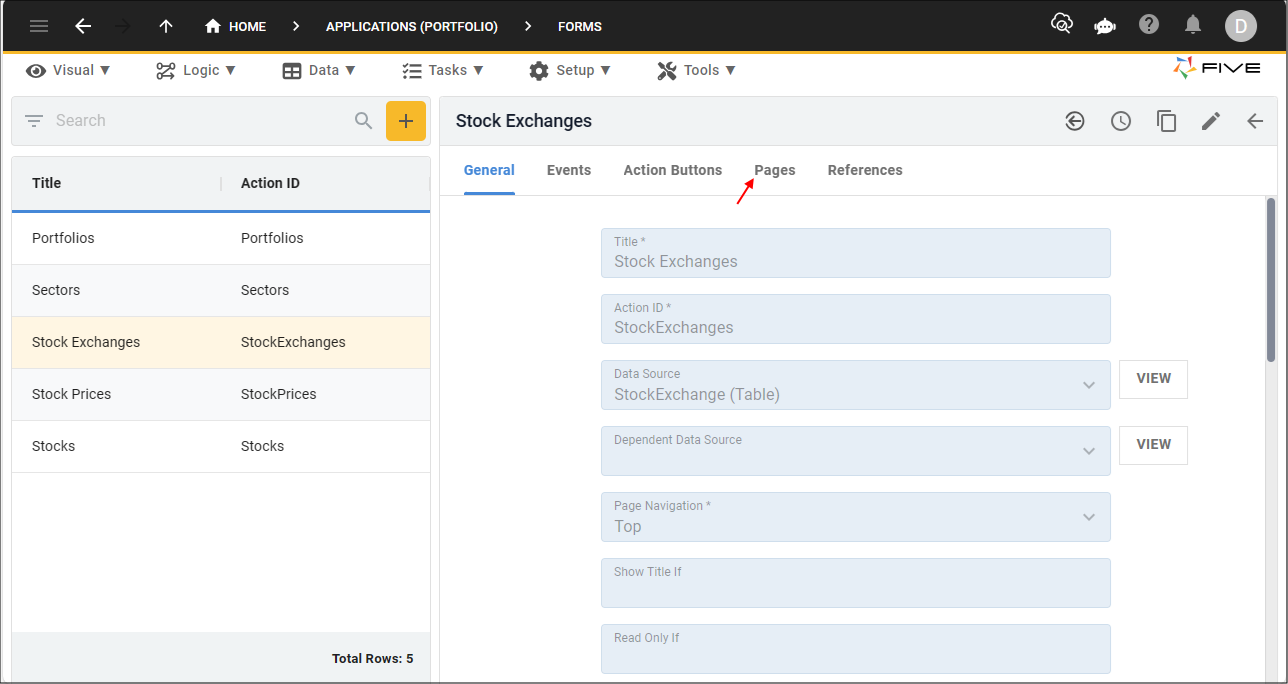The image size is (1288, 684).
Task: Select the Portfolios row
Action: coord(221,238)
